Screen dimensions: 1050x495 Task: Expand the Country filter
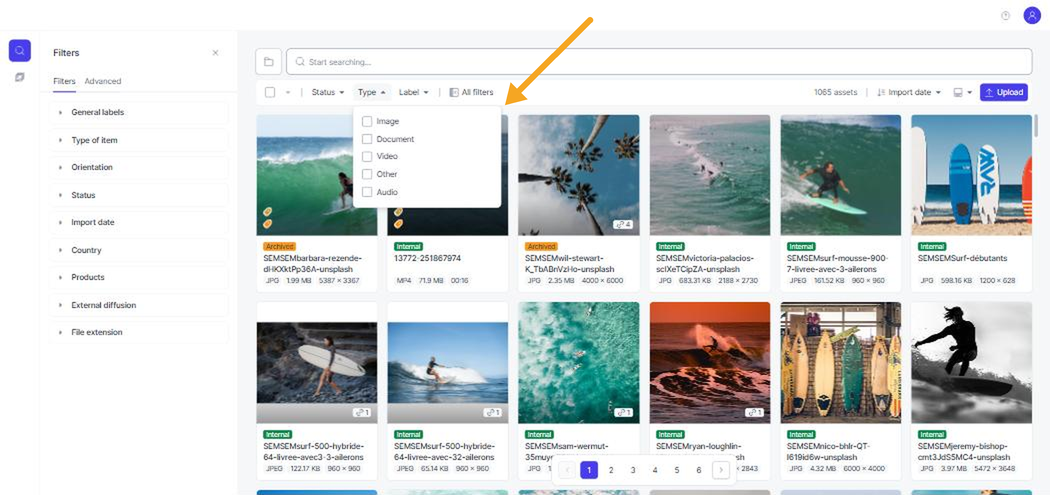(x=139, y=251)
